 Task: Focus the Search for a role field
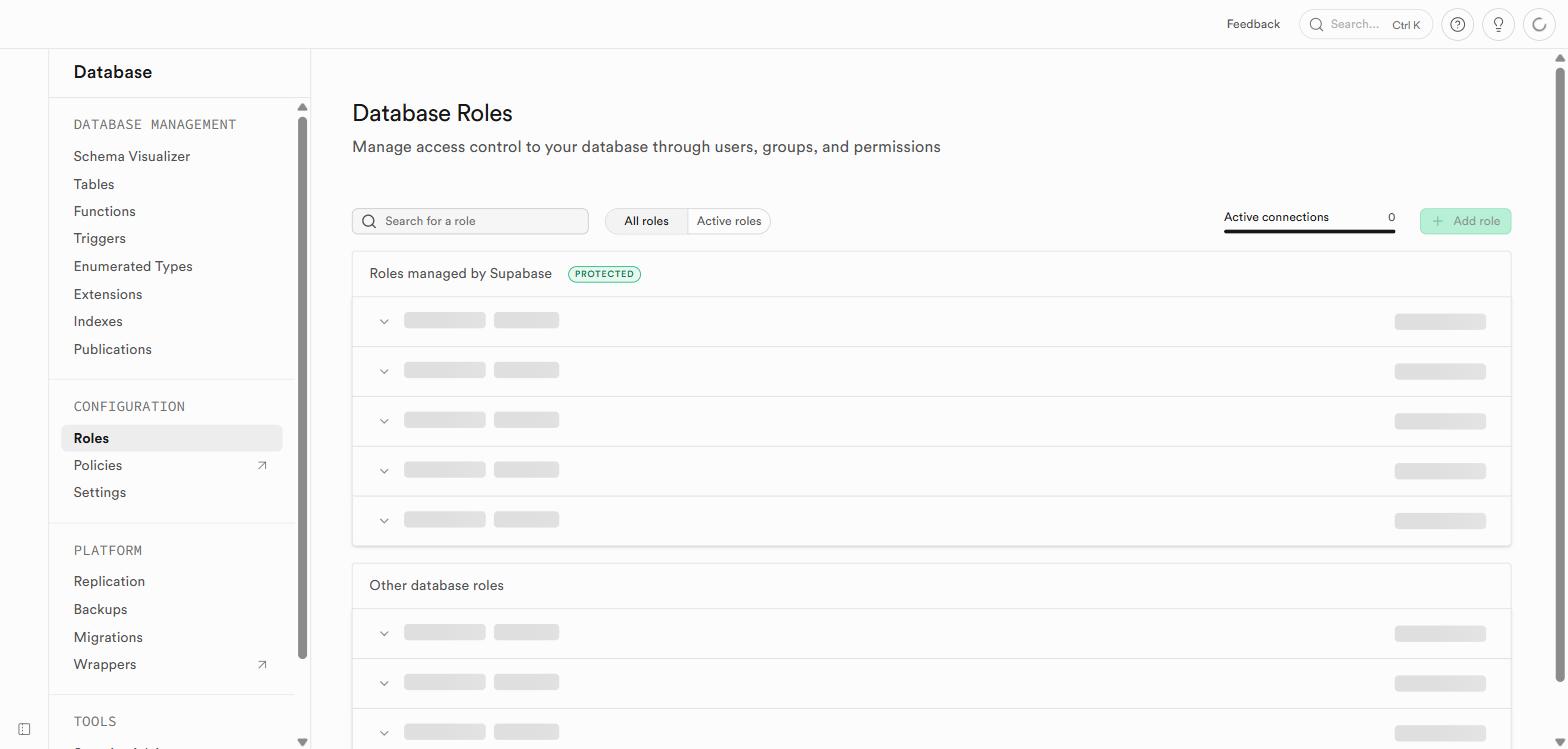coord(470,221)
